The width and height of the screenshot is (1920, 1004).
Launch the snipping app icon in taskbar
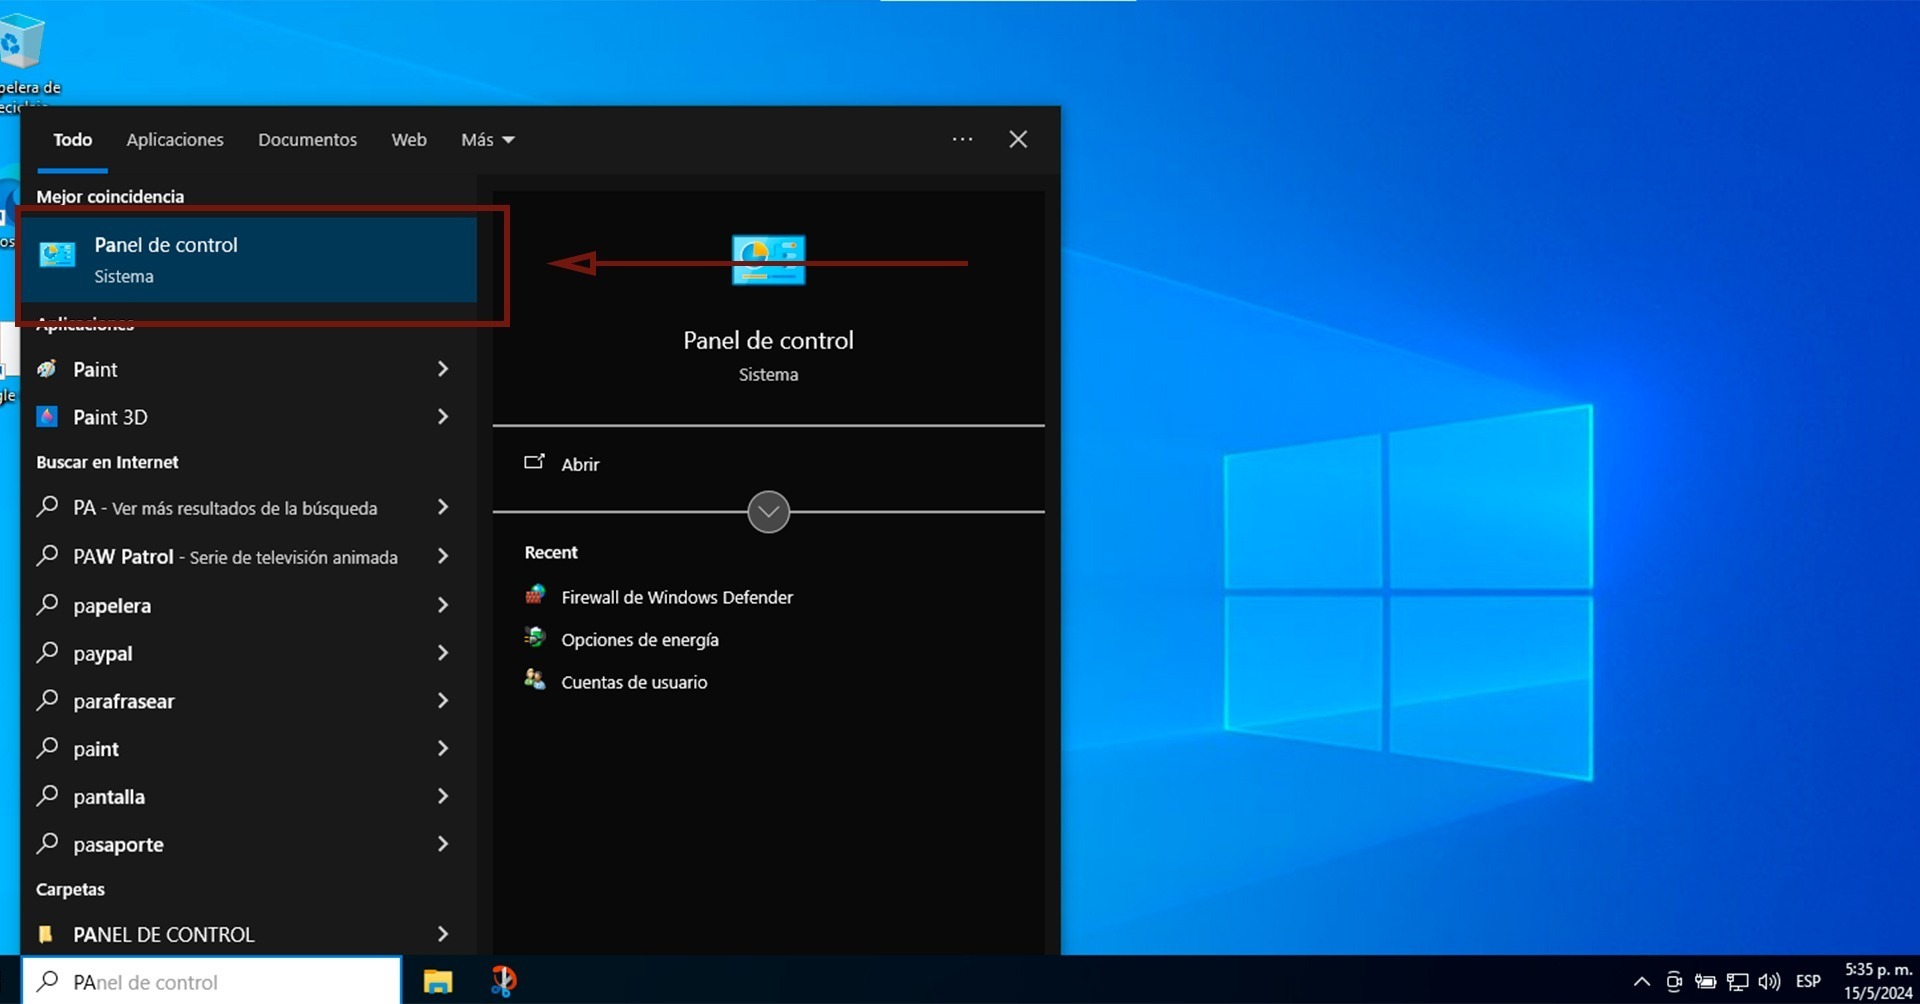(503, 981)
